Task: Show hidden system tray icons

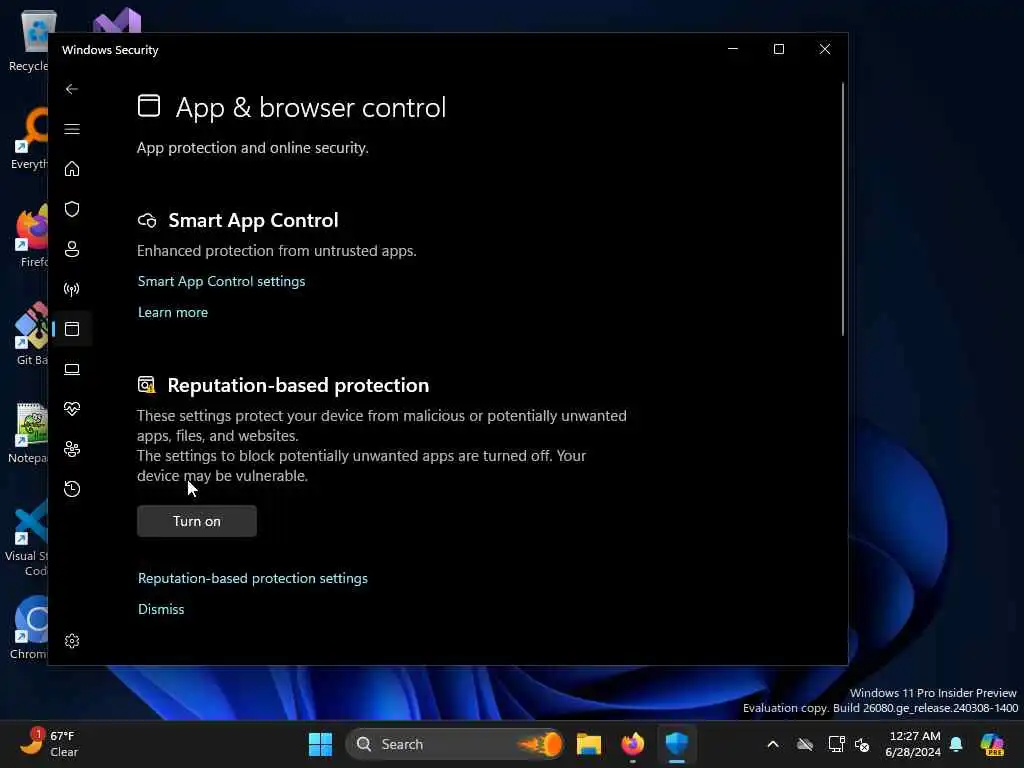Action: (773, 744)
